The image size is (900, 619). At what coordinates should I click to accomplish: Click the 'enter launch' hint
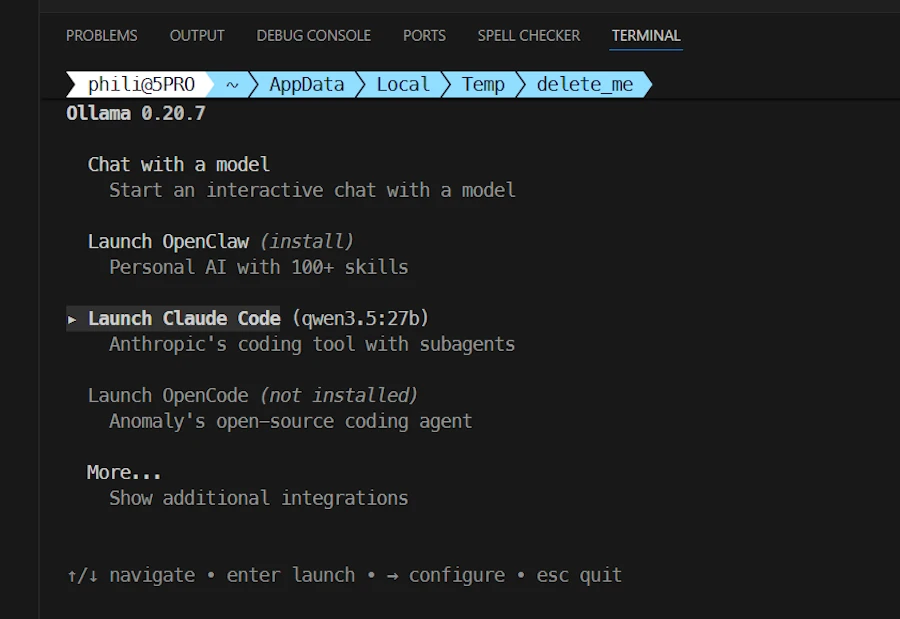coord(290,575)
